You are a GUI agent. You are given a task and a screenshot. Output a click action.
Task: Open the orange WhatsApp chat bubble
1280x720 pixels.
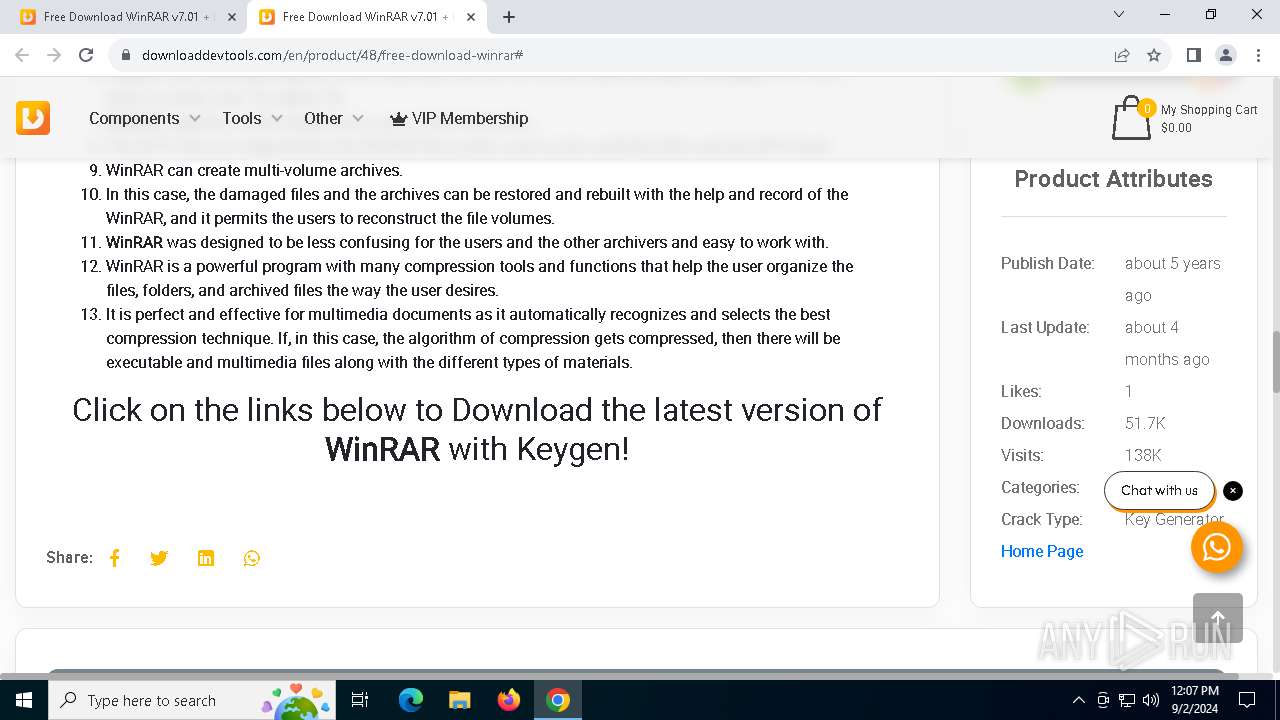1217,547
